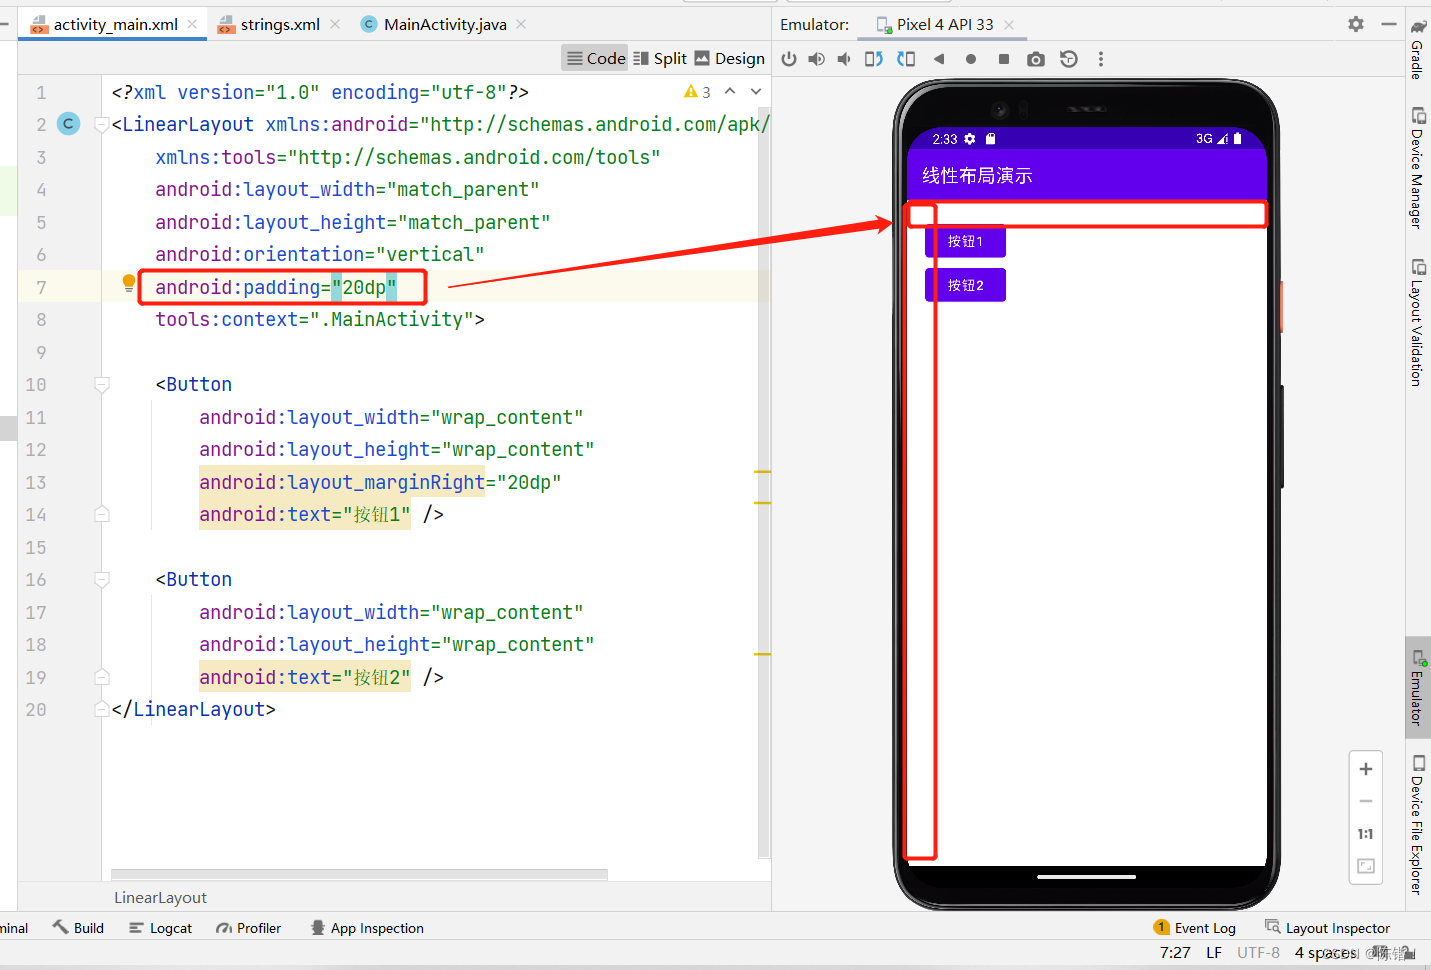Click the editor vertical scrollbar track
This screenshot has height=970, width=1431.
click(x=764, y=480)
